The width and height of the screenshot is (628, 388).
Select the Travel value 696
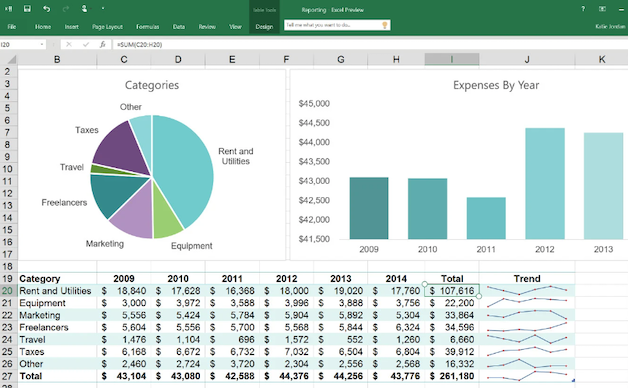232,340
